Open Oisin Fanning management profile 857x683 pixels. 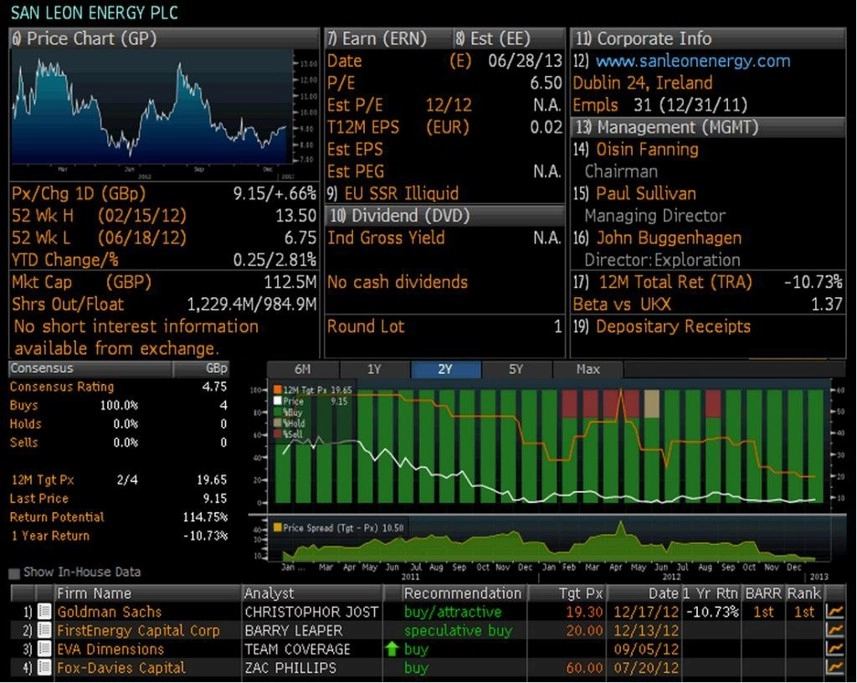point(646,149)
